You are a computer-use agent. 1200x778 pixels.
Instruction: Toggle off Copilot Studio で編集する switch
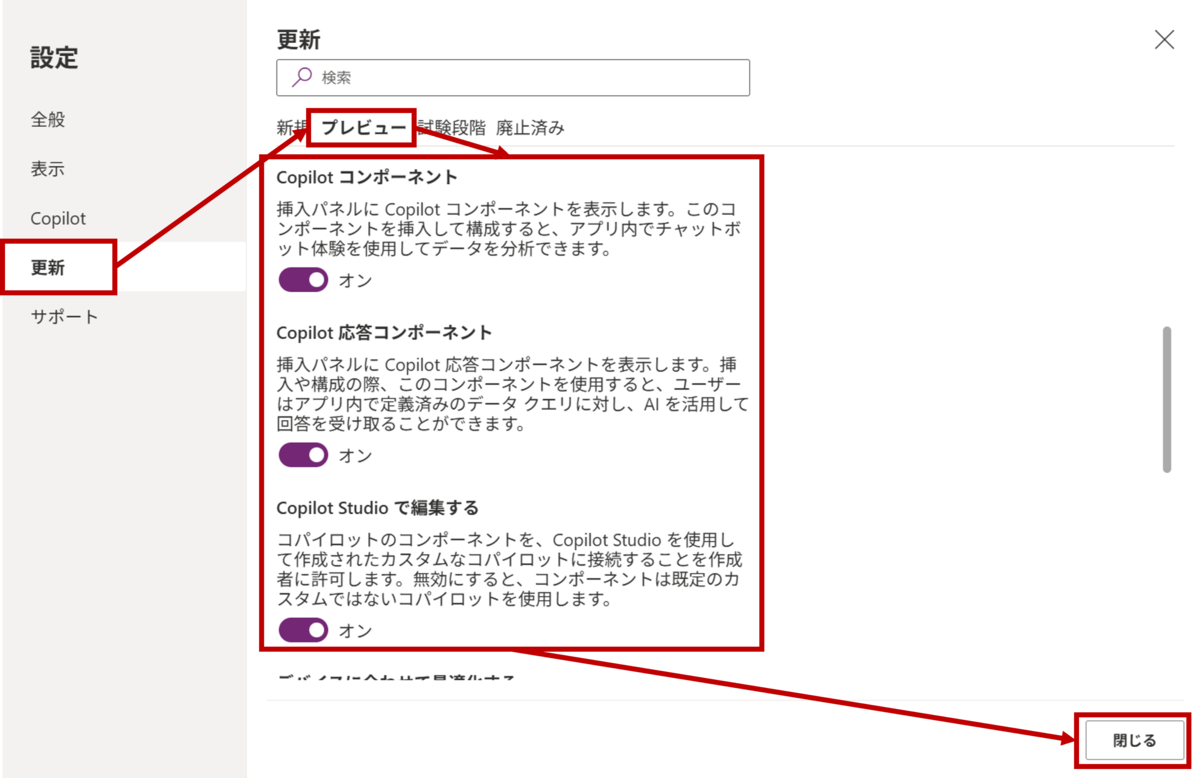point(304,630)
